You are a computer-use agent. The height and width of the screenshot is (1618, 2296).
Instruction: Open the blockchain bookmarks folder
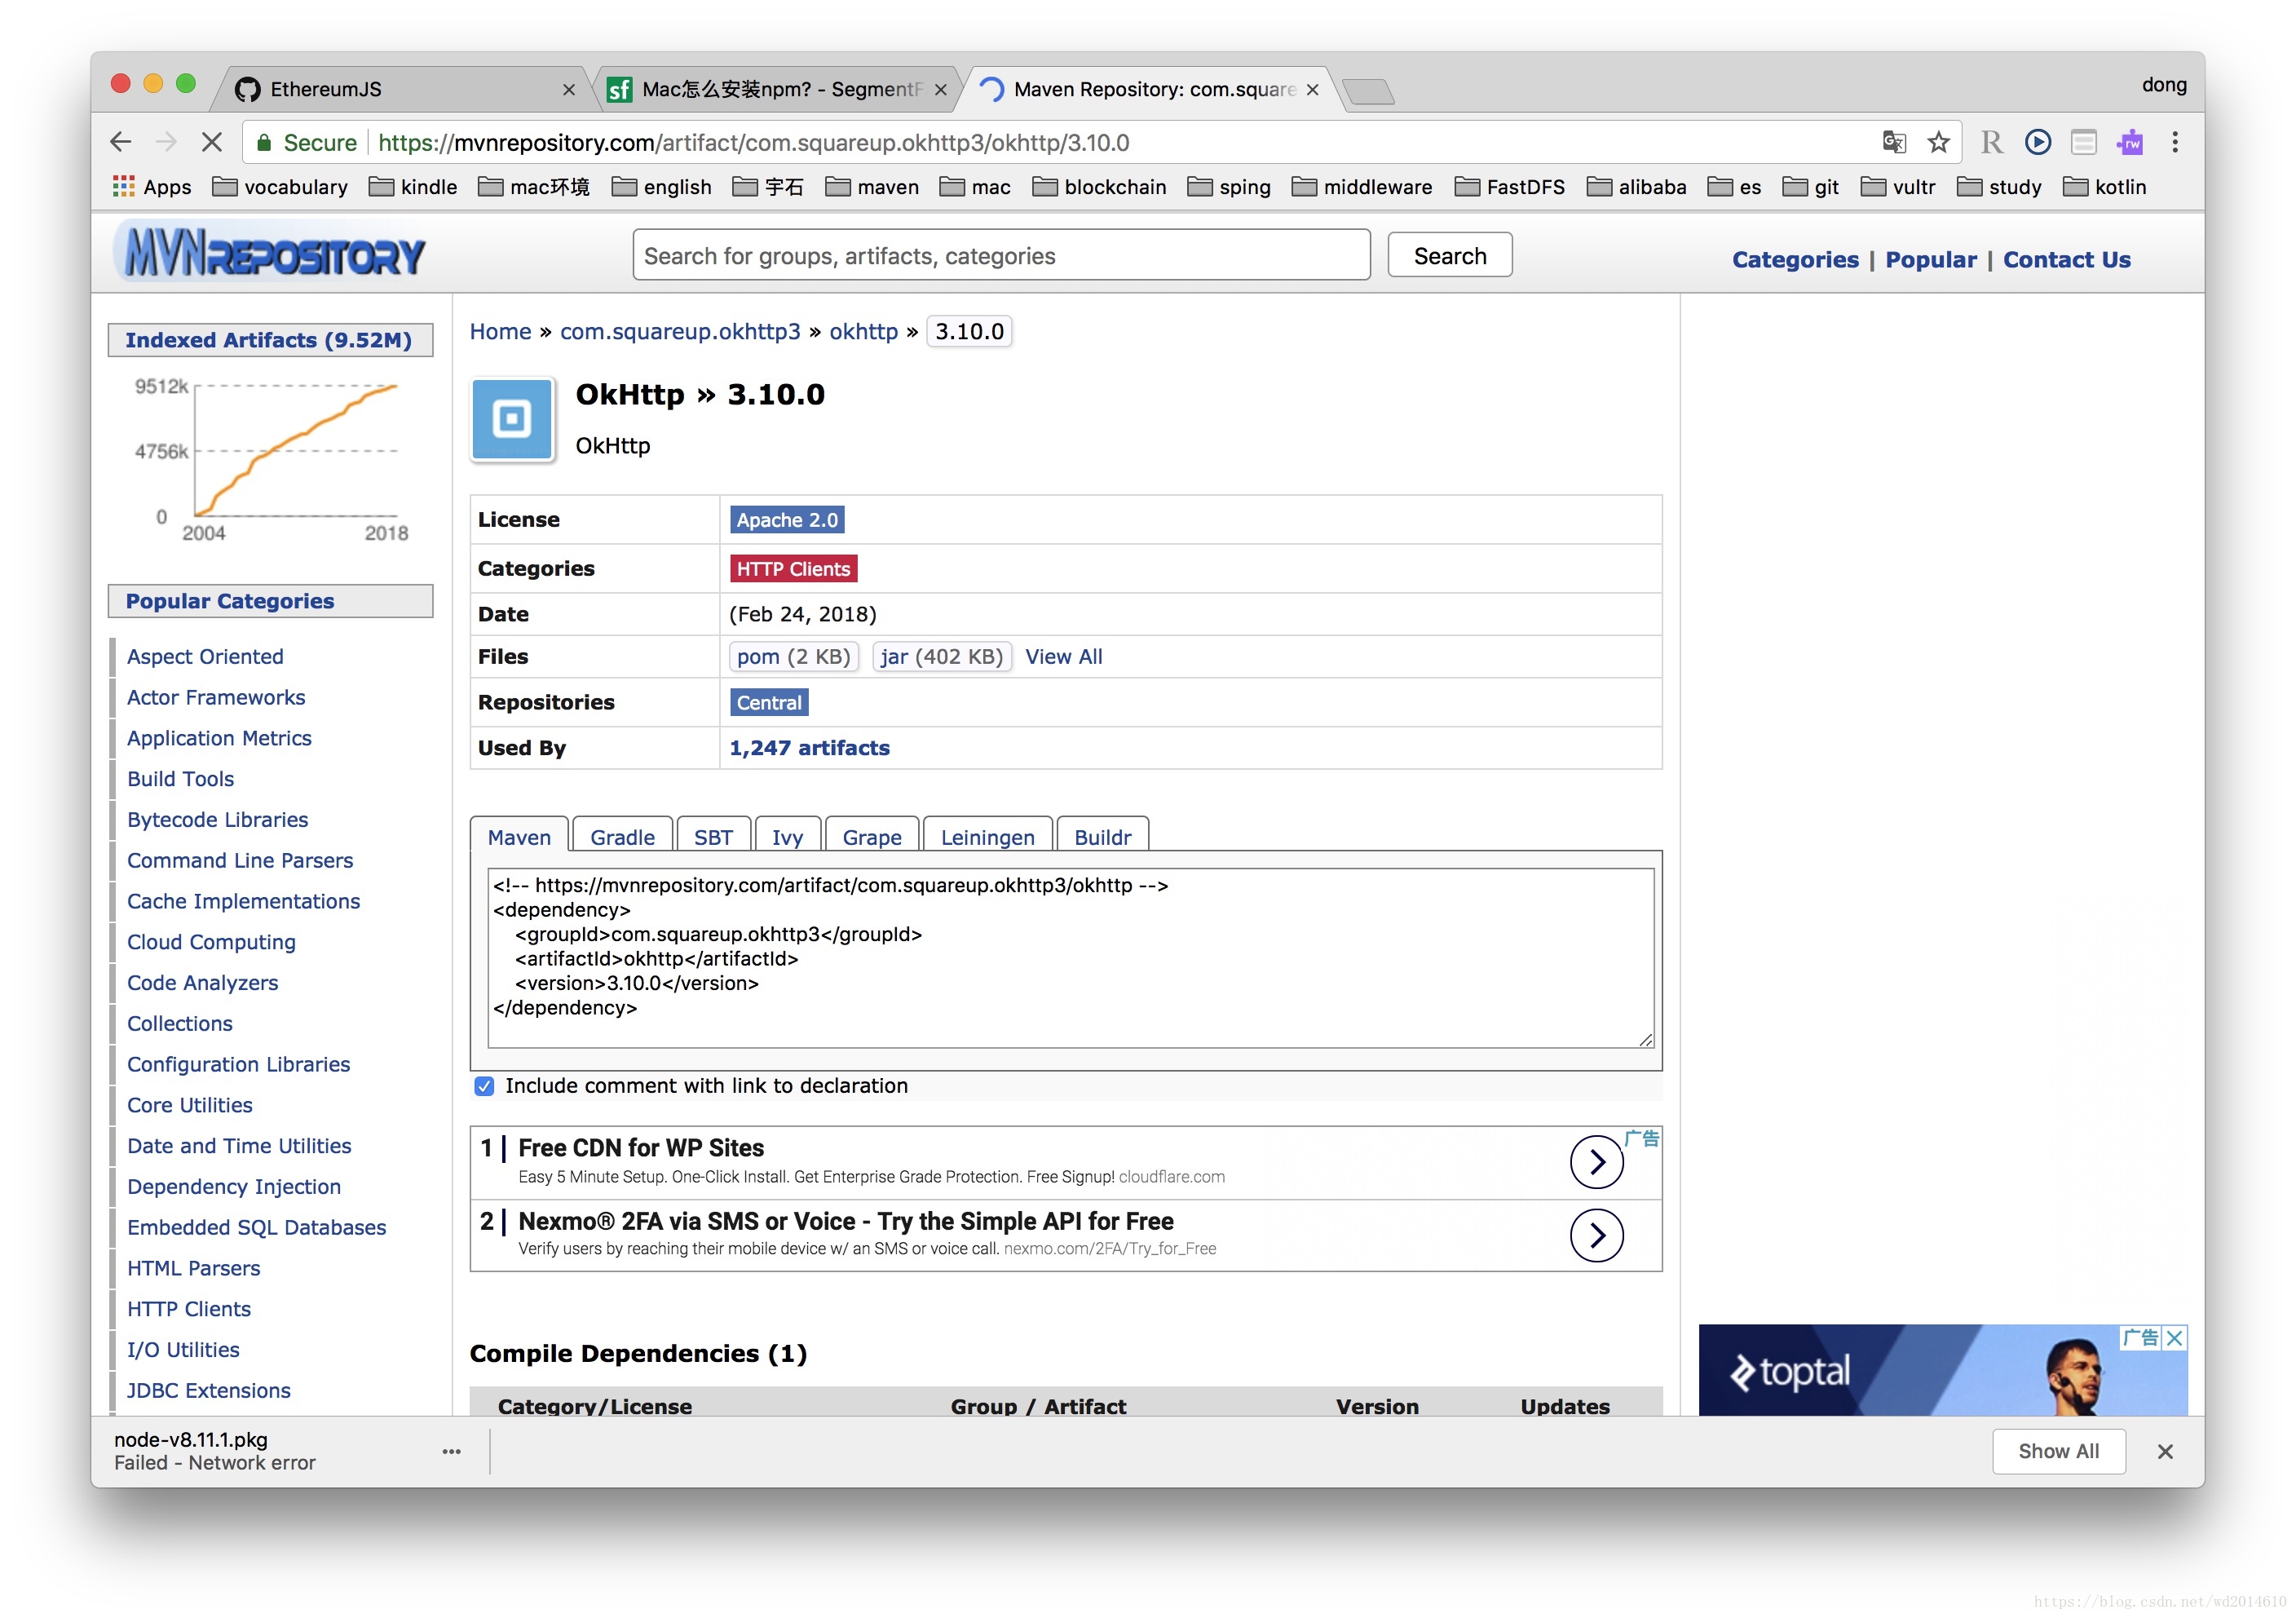tap(1099, 187)
